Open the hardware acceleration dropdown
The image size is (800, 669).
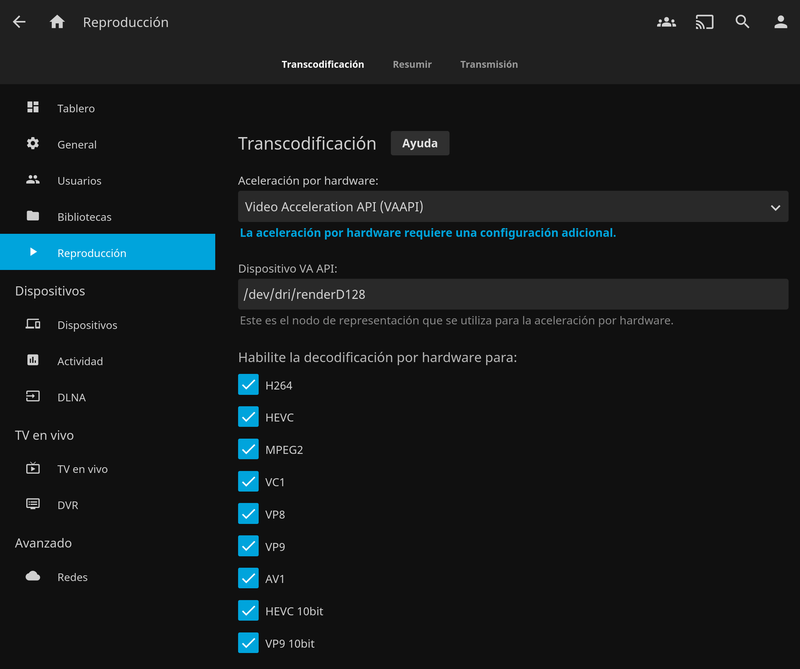pos(513,207)
